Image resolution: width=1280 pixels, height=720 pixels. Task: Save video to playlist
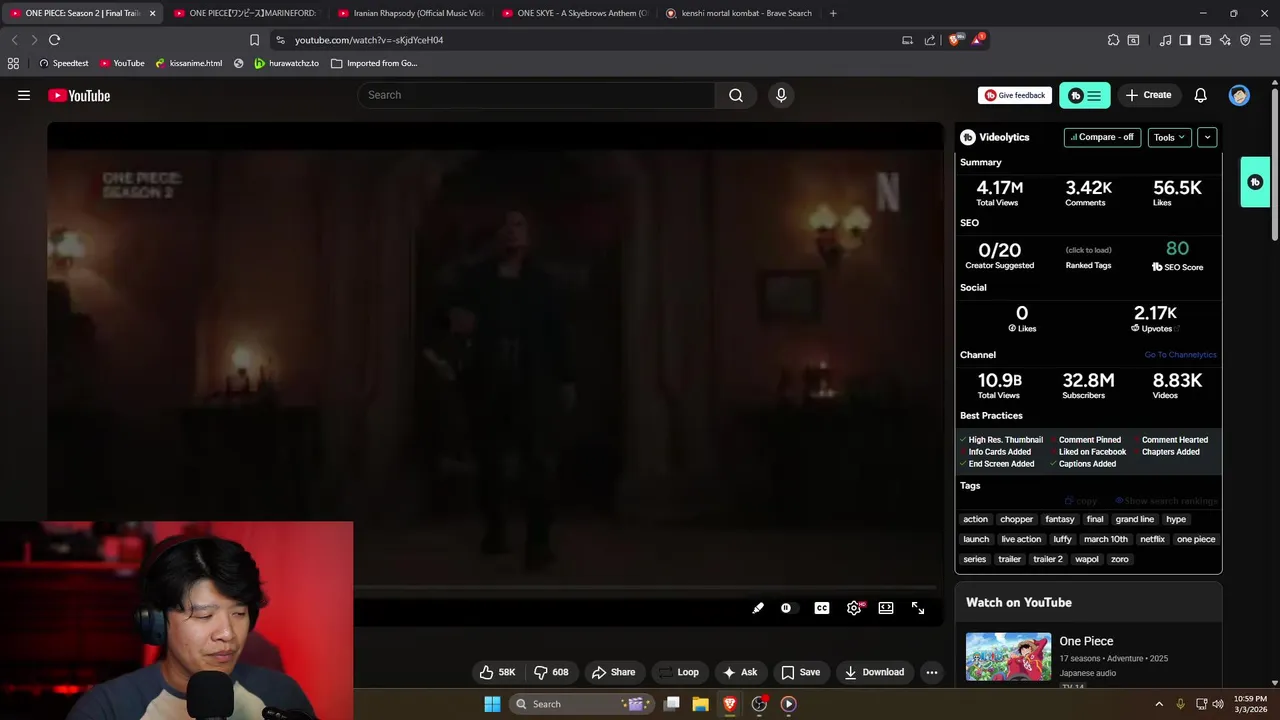[800, 672]
